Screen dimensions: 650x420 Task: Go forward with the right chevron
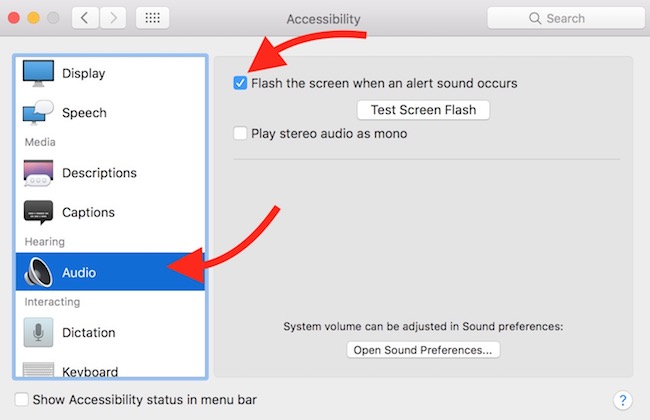click(x=112, y=18)
